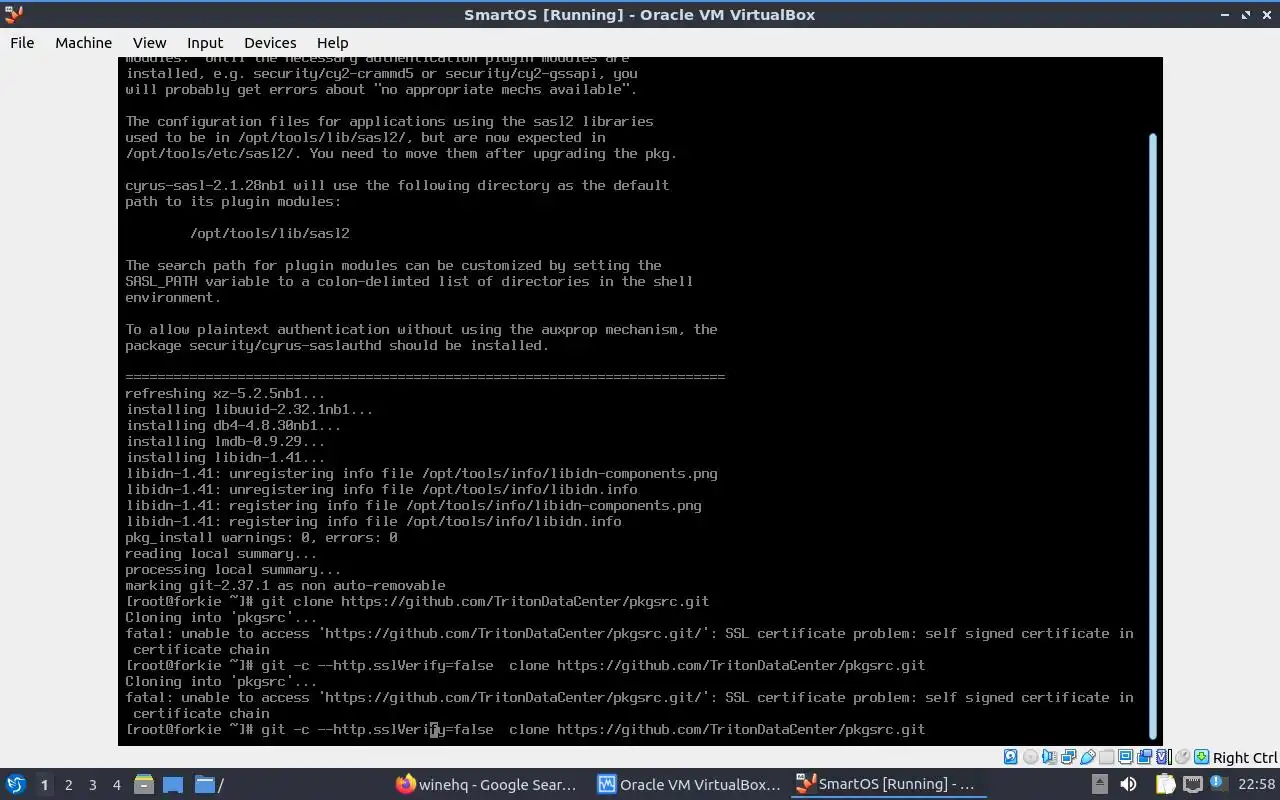This screenshot has height=800, width=1280.
Task: Open the Machine menu
Action: click(83, 42)
